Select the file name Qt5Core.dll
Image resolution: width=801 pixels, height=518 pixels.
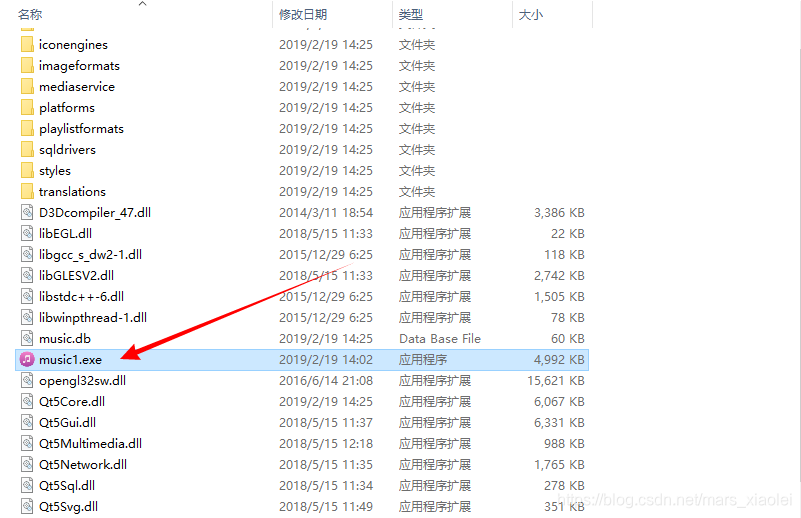pyautogui.click(x=72, y=402)
